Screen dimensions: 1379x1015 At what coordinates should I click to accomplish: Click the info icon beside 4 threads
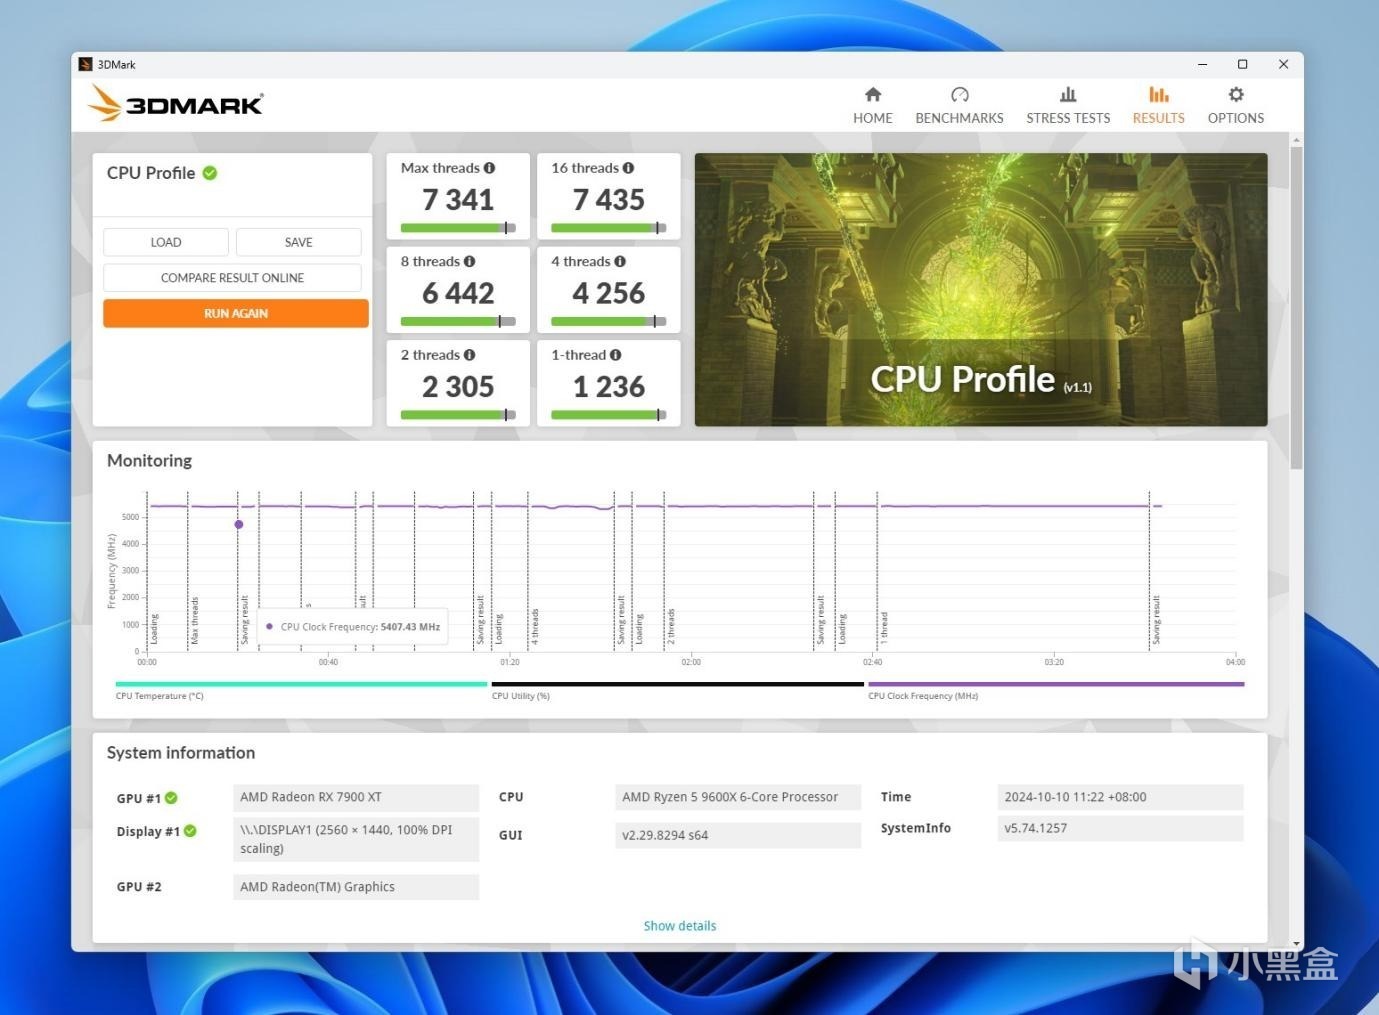620,261
